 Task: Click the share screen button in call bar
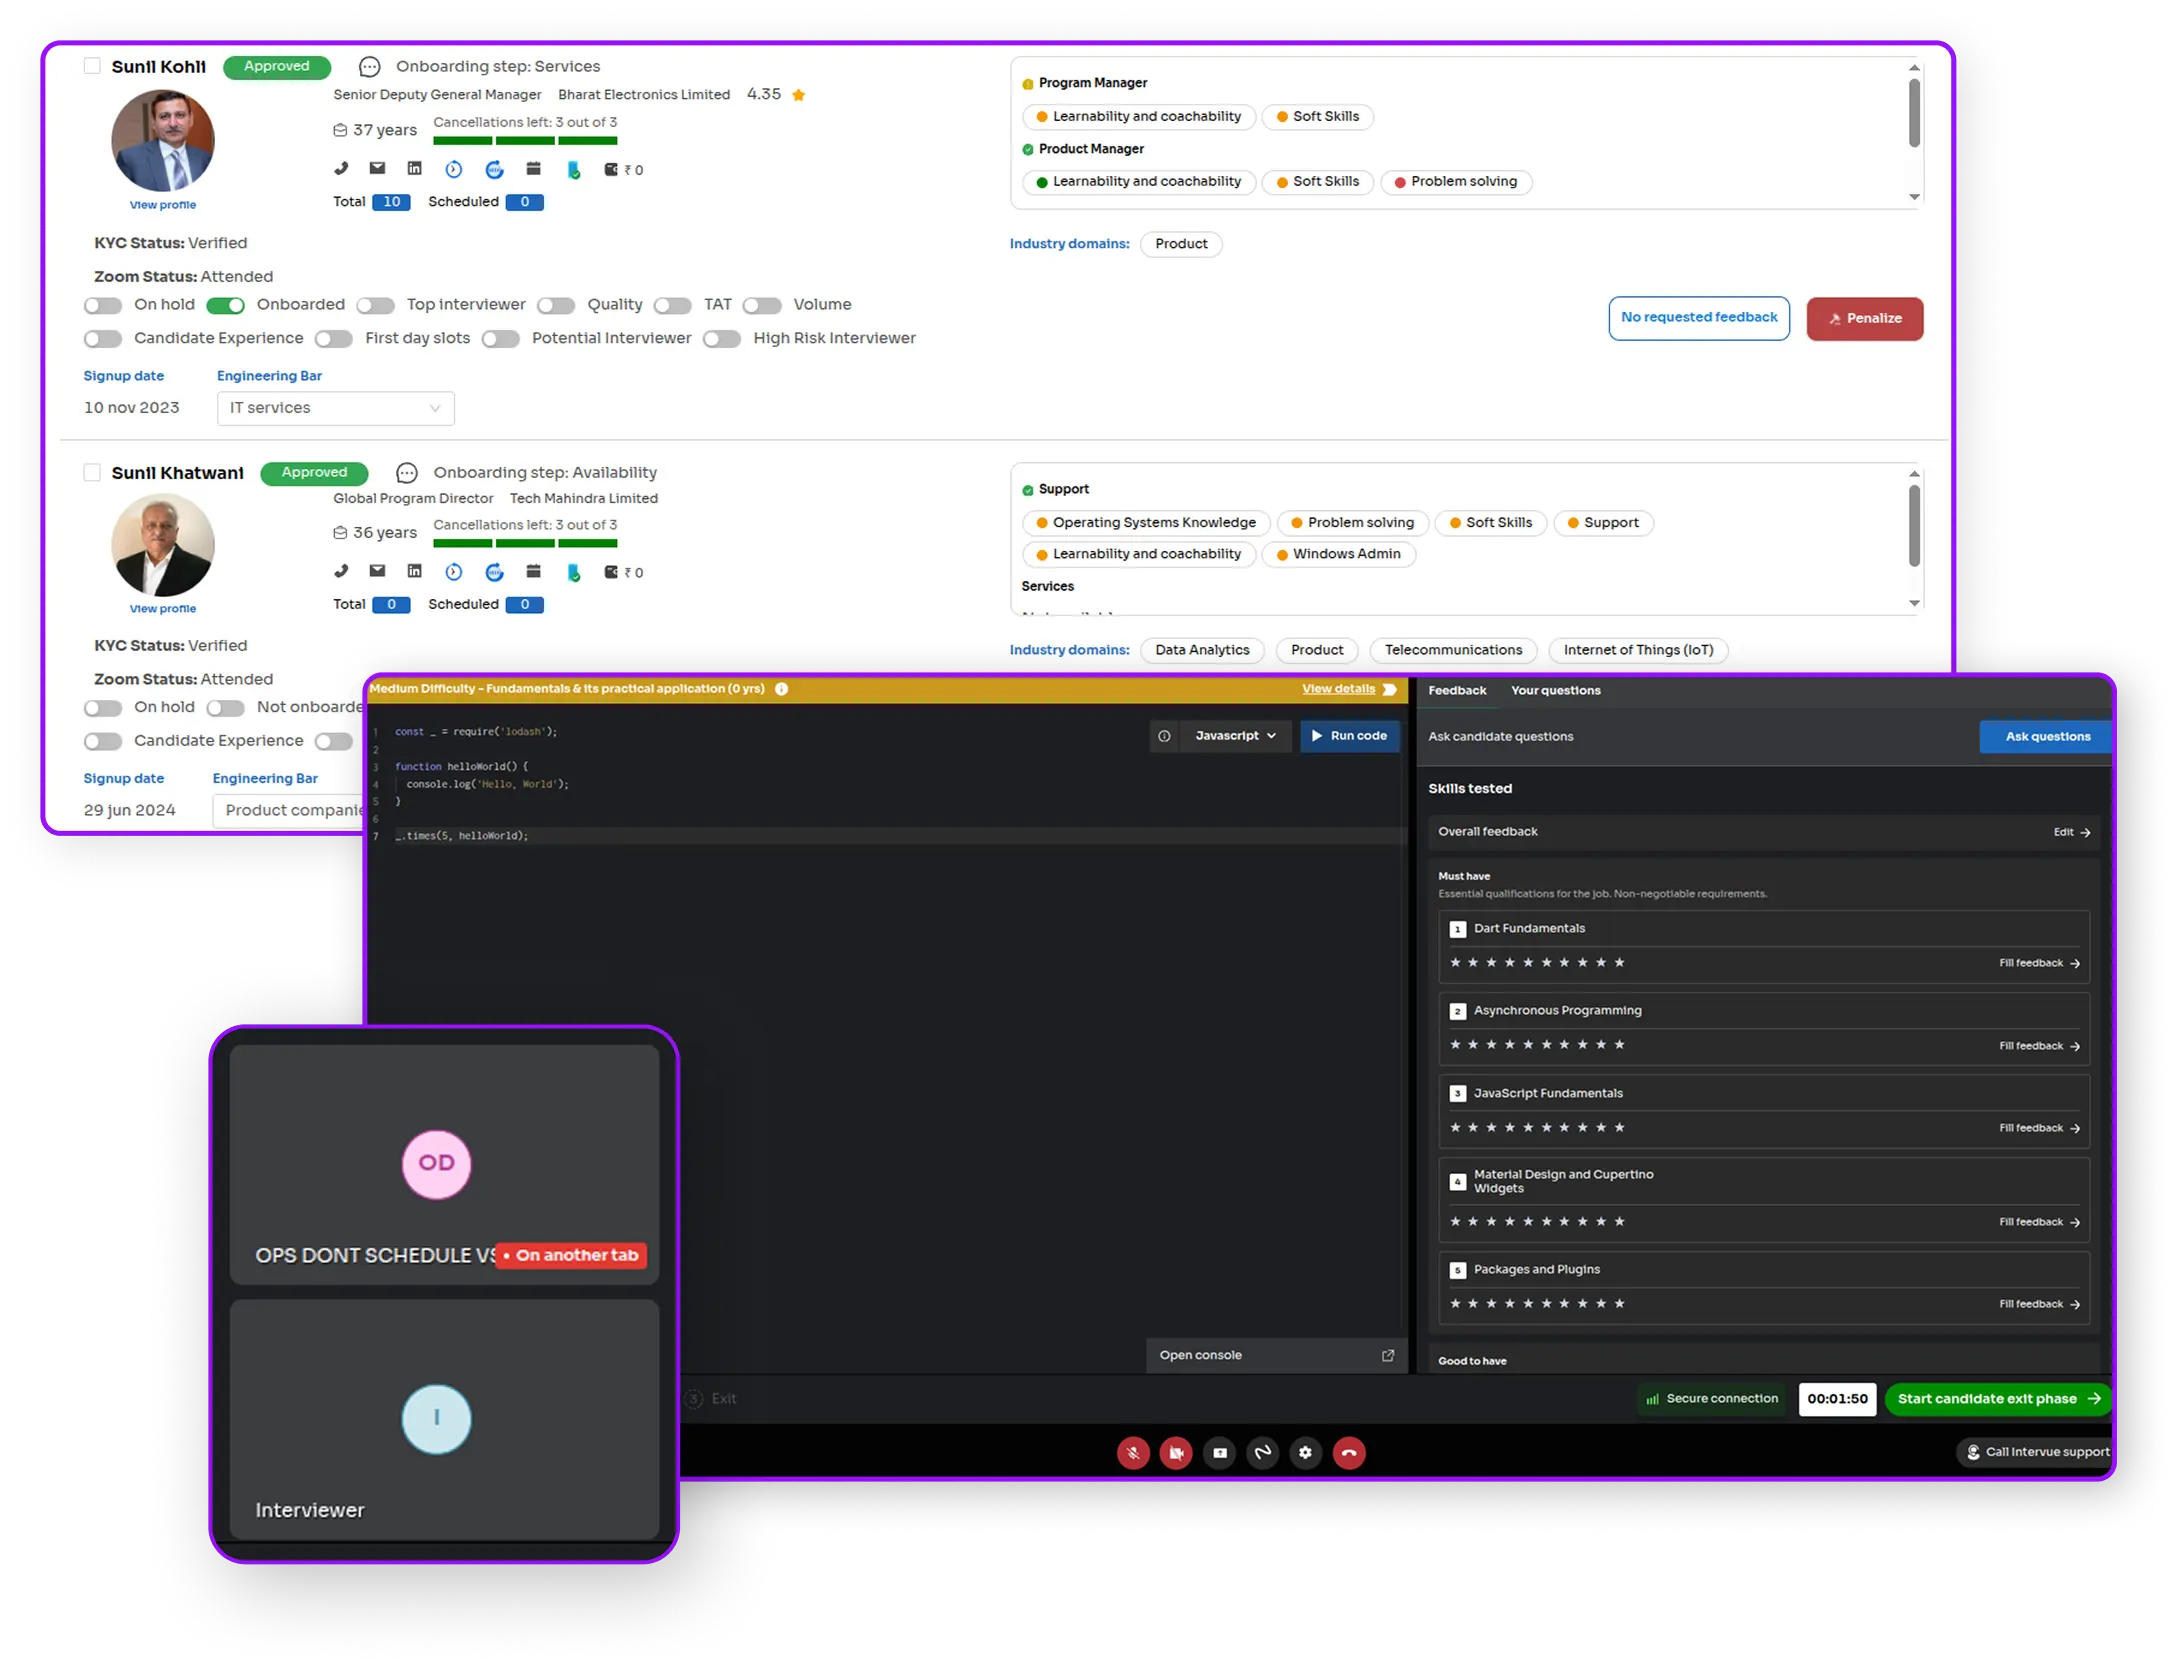click(1219, 1453)
